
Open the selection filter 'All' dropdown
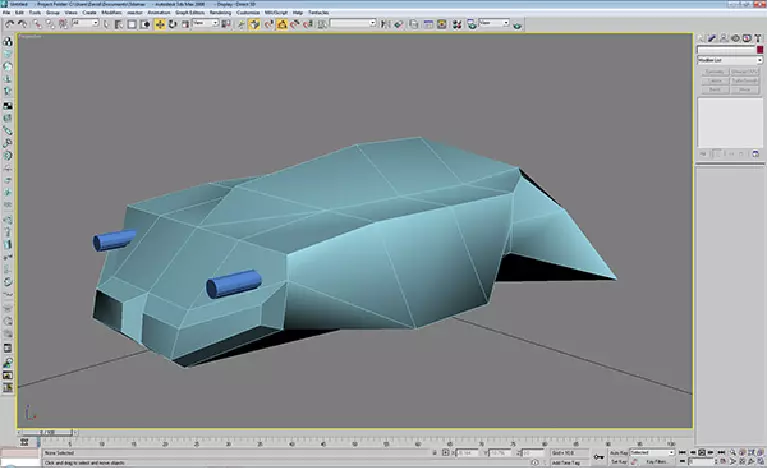coord(86,23)
